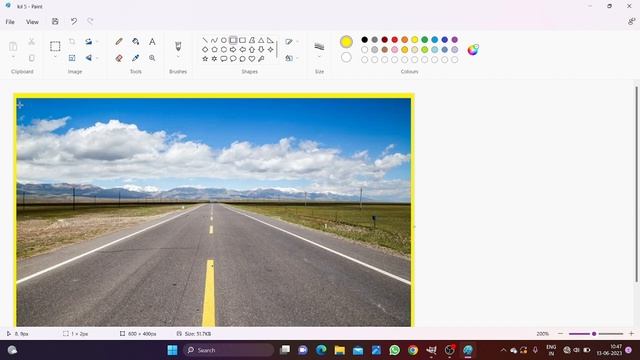Open WhatsApp from taskbar
Image resolution: width=640 pixels, height=360 pixels.
click(395, 350)
